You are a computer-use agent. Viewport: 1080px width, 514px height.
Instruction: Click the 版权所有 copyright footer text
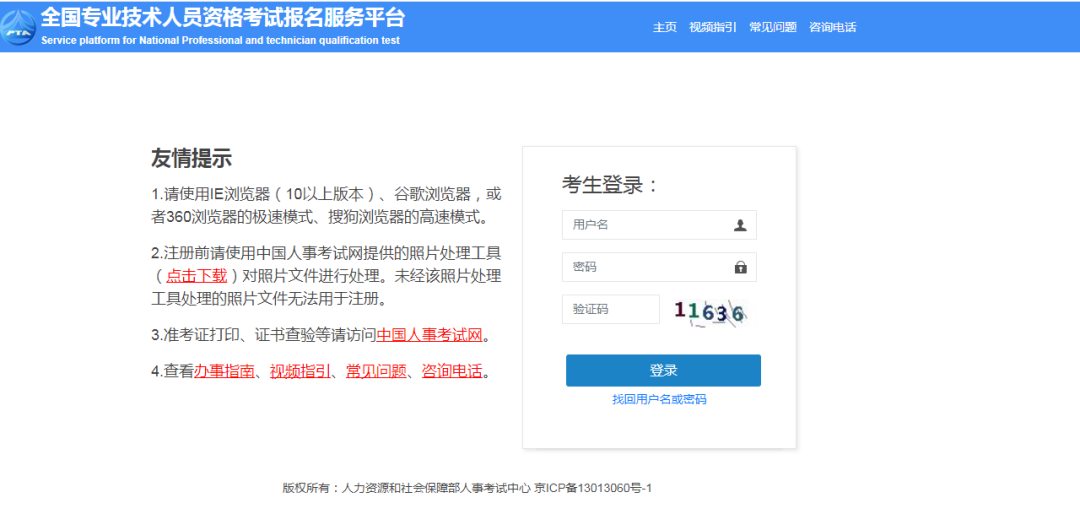[467, 488]
